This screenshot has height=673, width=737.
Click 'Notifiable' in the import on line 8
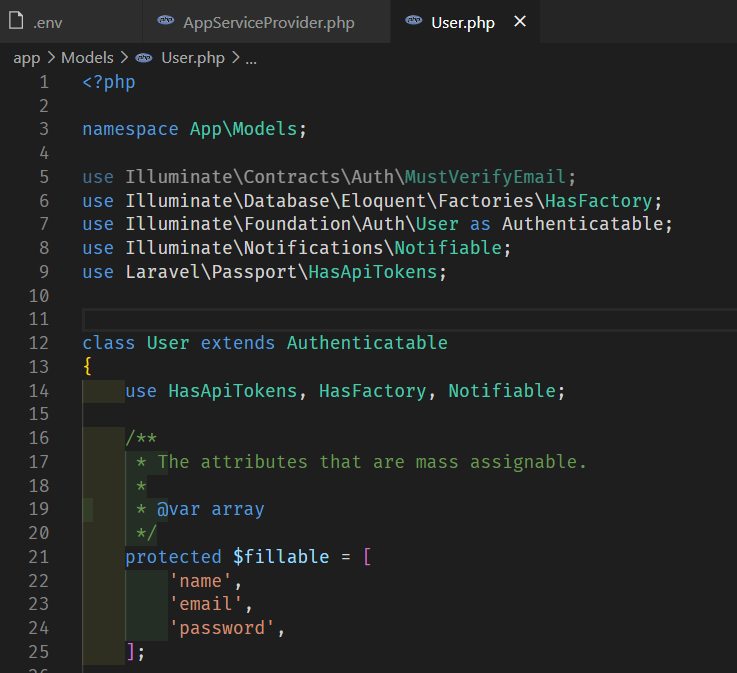point(448,248)
